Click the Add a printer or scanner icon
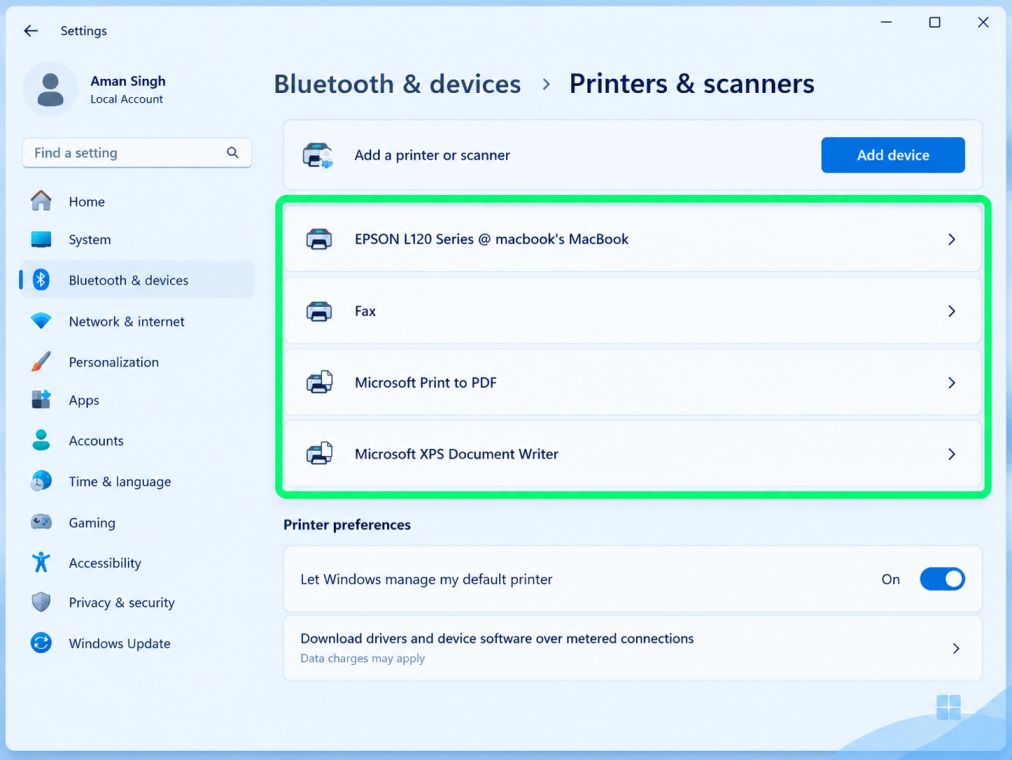This screenshot has height=760, width=1012. coord(318,155)
